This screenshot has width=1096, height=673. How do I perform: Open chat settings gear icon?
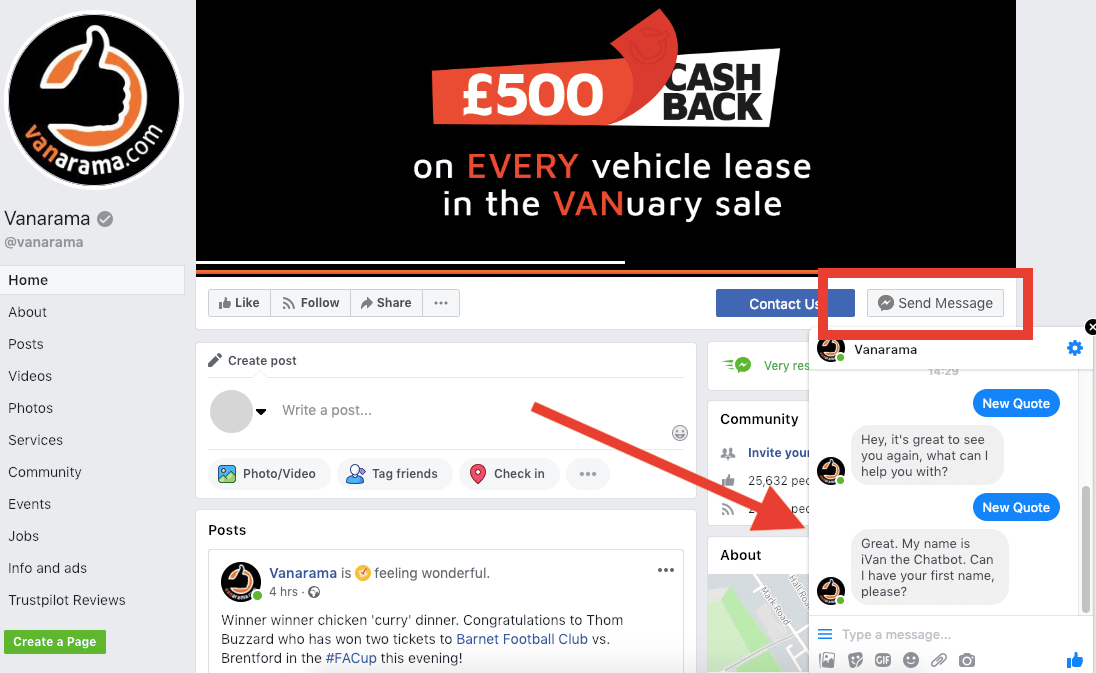1074,348
